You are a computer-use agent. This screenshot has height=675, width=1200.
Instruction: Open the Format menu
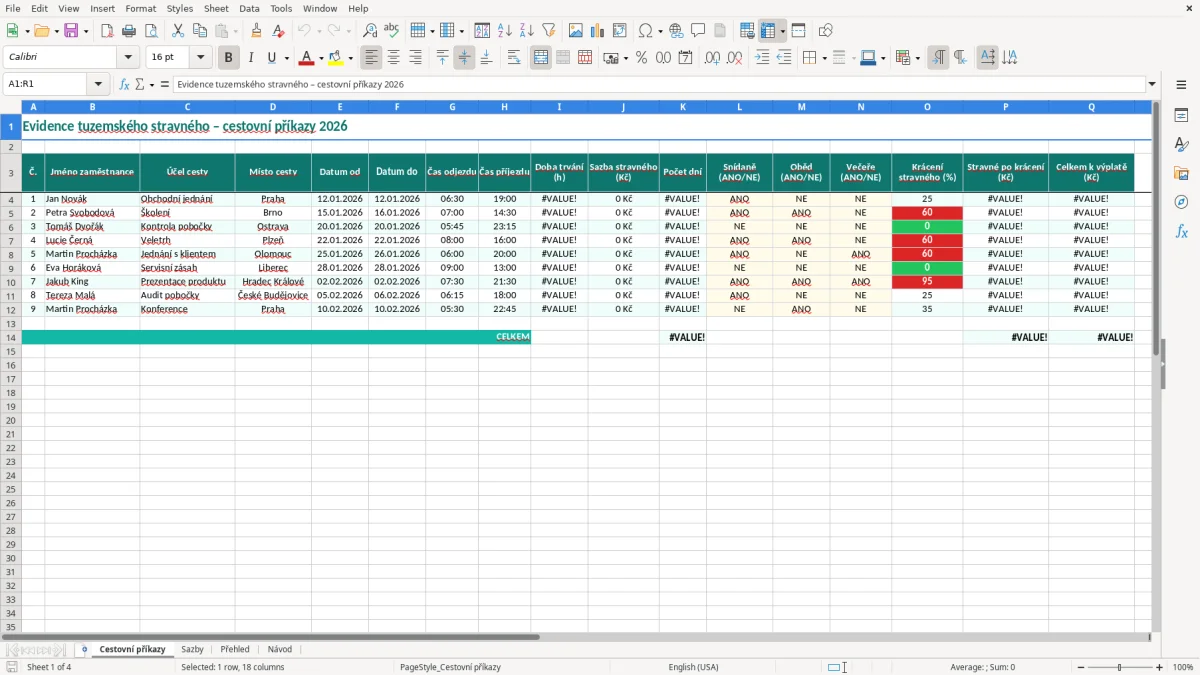(x=140, y=8)
